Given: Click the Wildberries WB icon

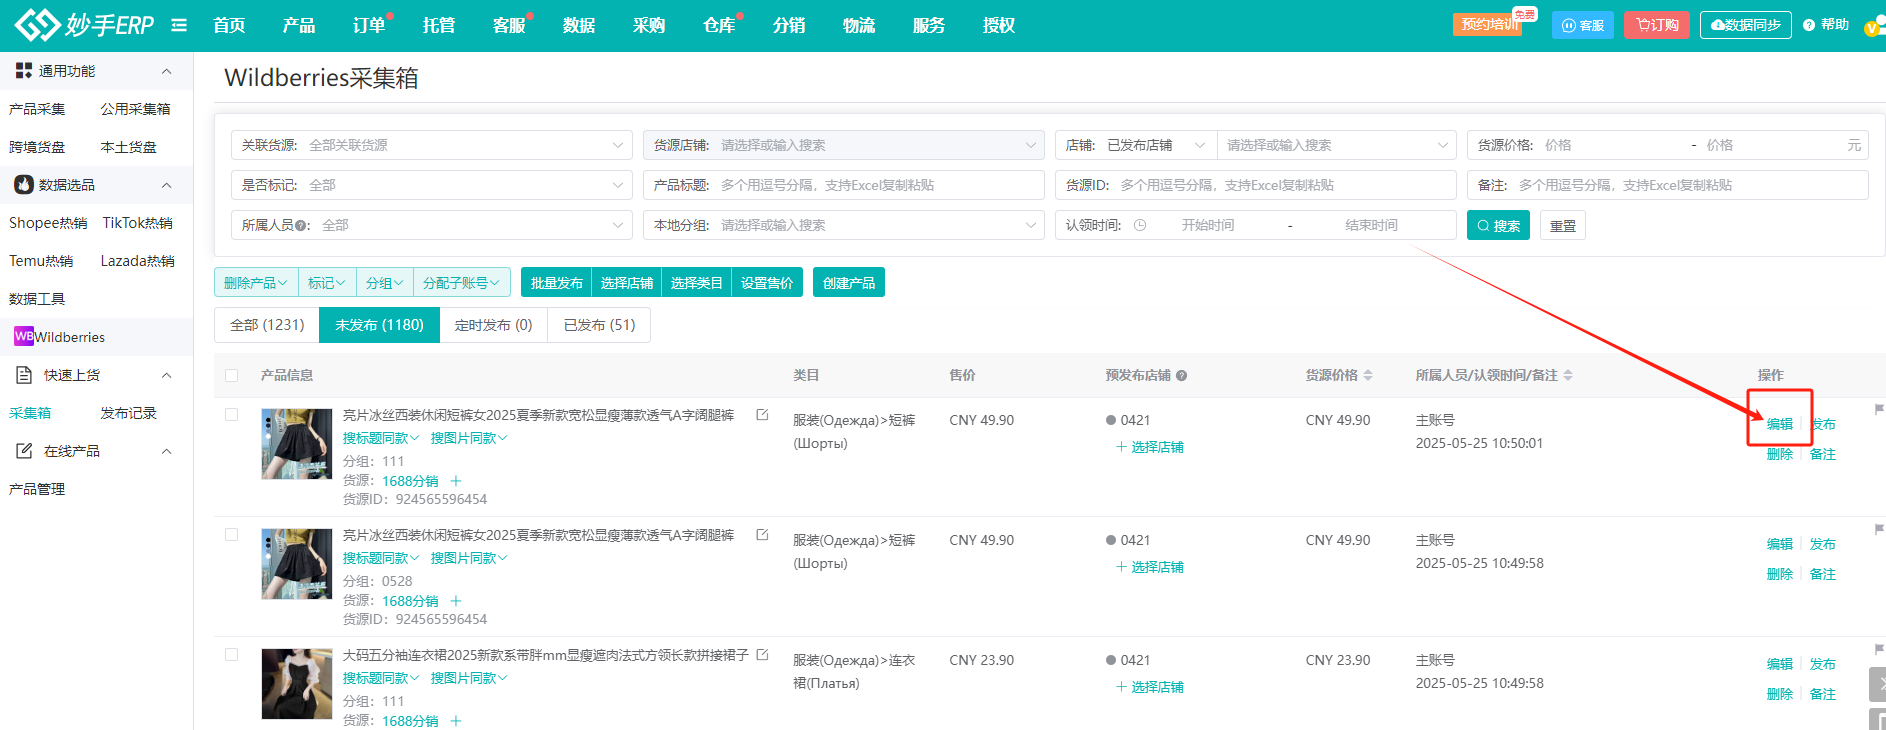Looking at the screenshot, I should coord(24,336).
